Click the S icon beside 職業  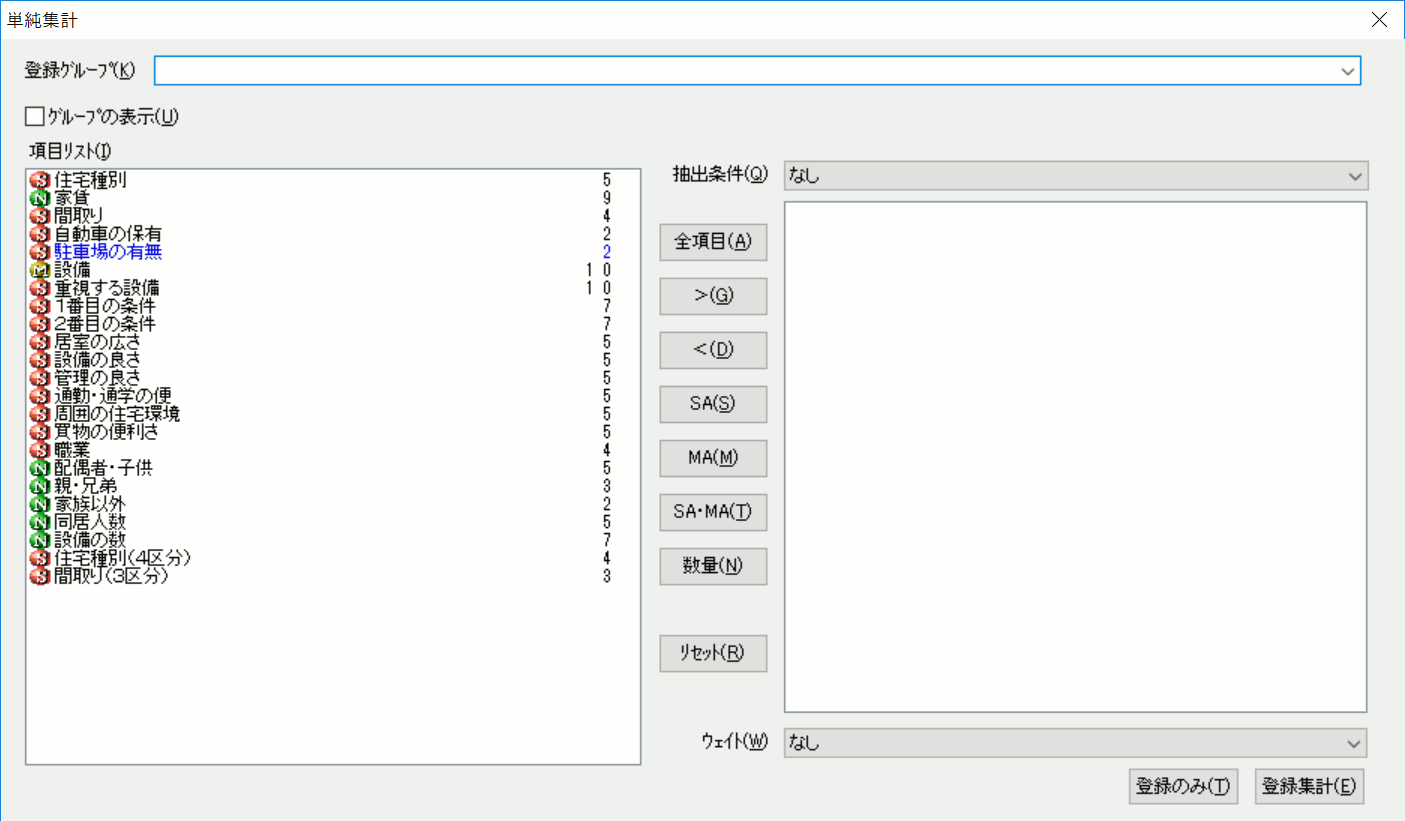[x=40, y=450]
